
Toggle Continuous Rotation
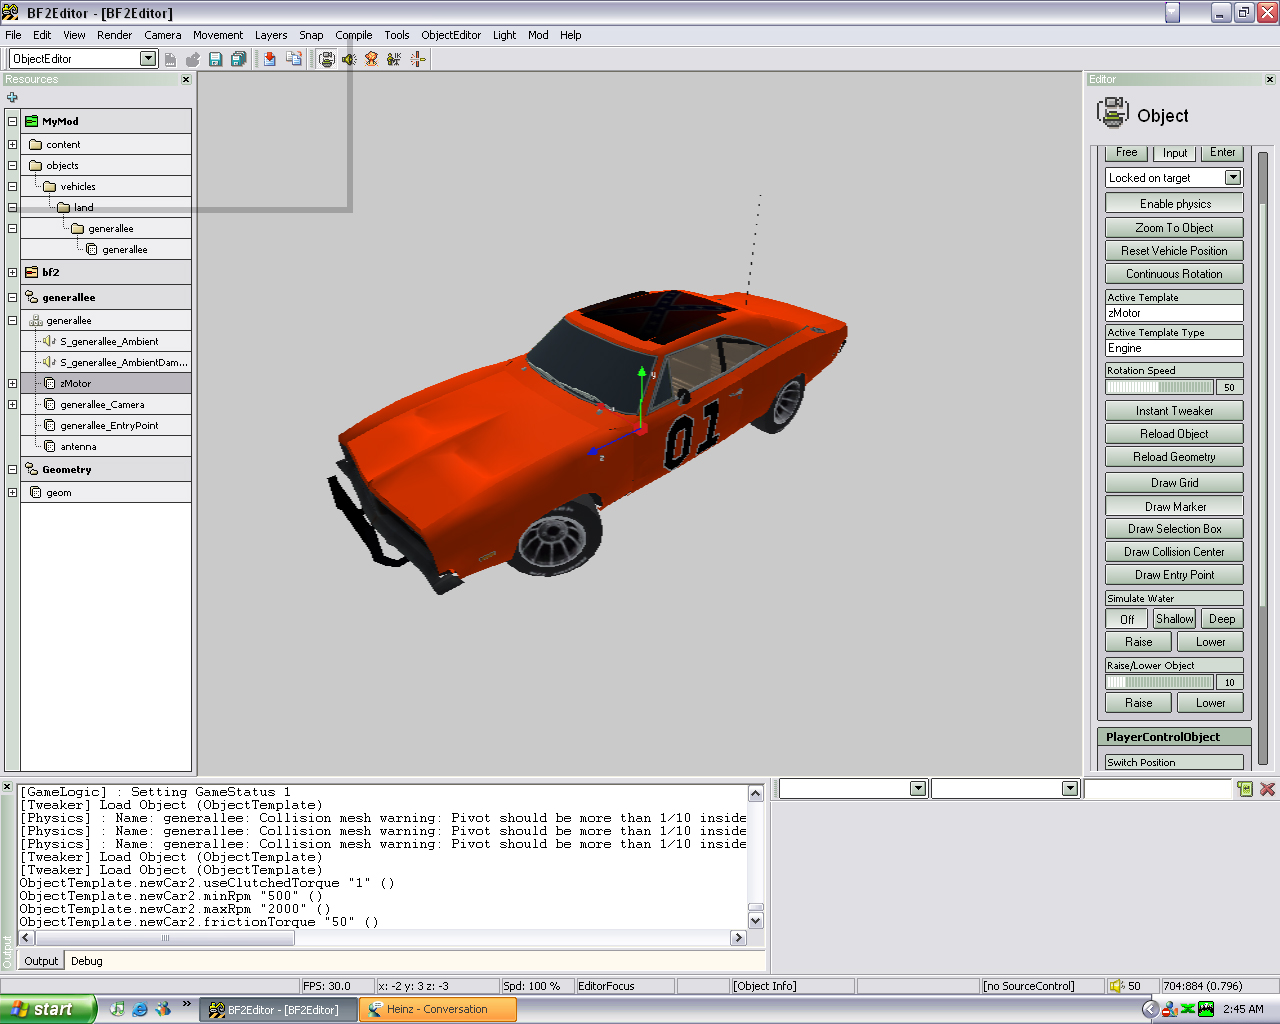pos(1174,274)
